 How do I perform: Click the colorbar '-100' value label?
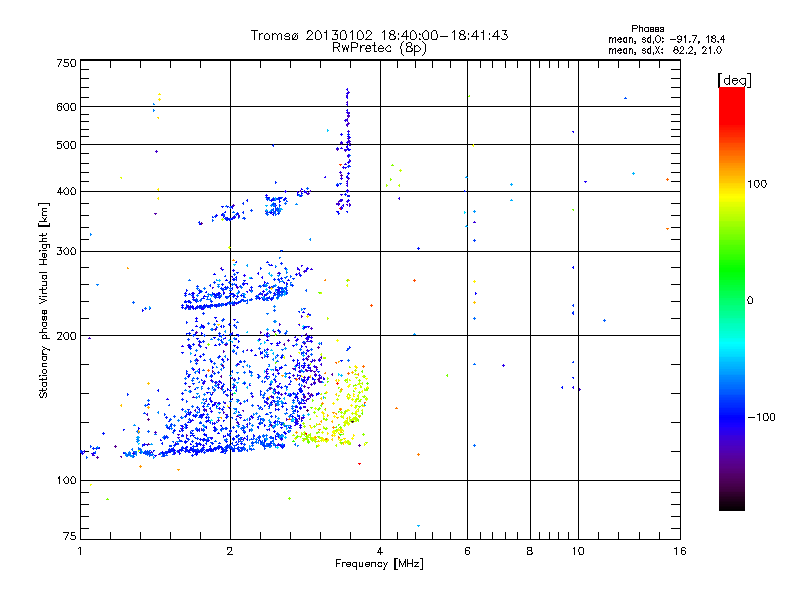pyautogui.click(x=762, y=417)
